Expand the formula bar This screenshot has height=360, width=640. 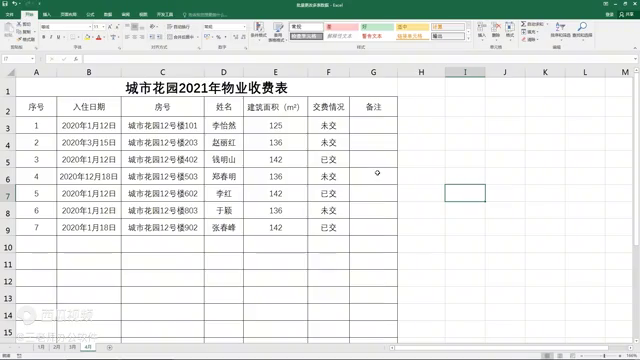pyautogui.click(x=635, y=59)
